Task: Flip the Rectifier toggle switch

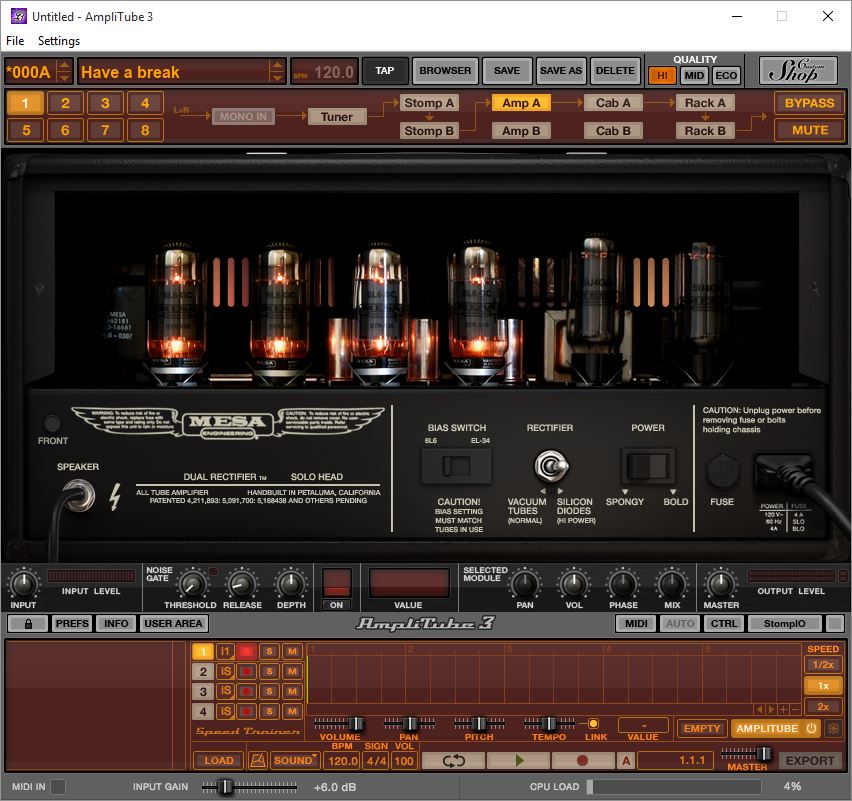Action: point(552,466)
